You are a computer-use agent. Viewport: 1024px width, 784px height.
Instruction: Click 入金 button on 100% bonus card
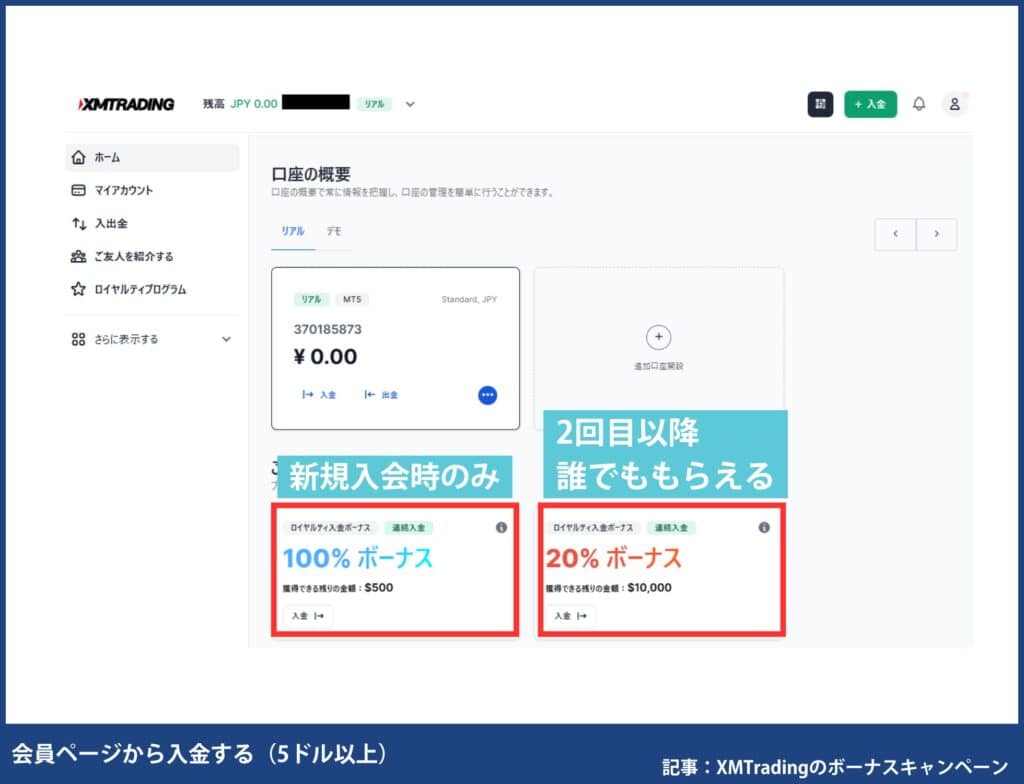[308, 615]
